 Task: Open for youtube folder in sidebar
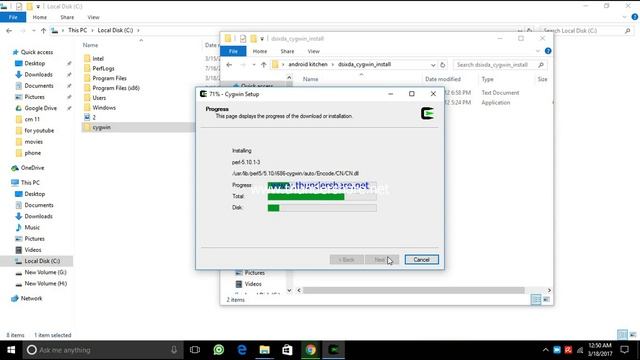(39, 131)
